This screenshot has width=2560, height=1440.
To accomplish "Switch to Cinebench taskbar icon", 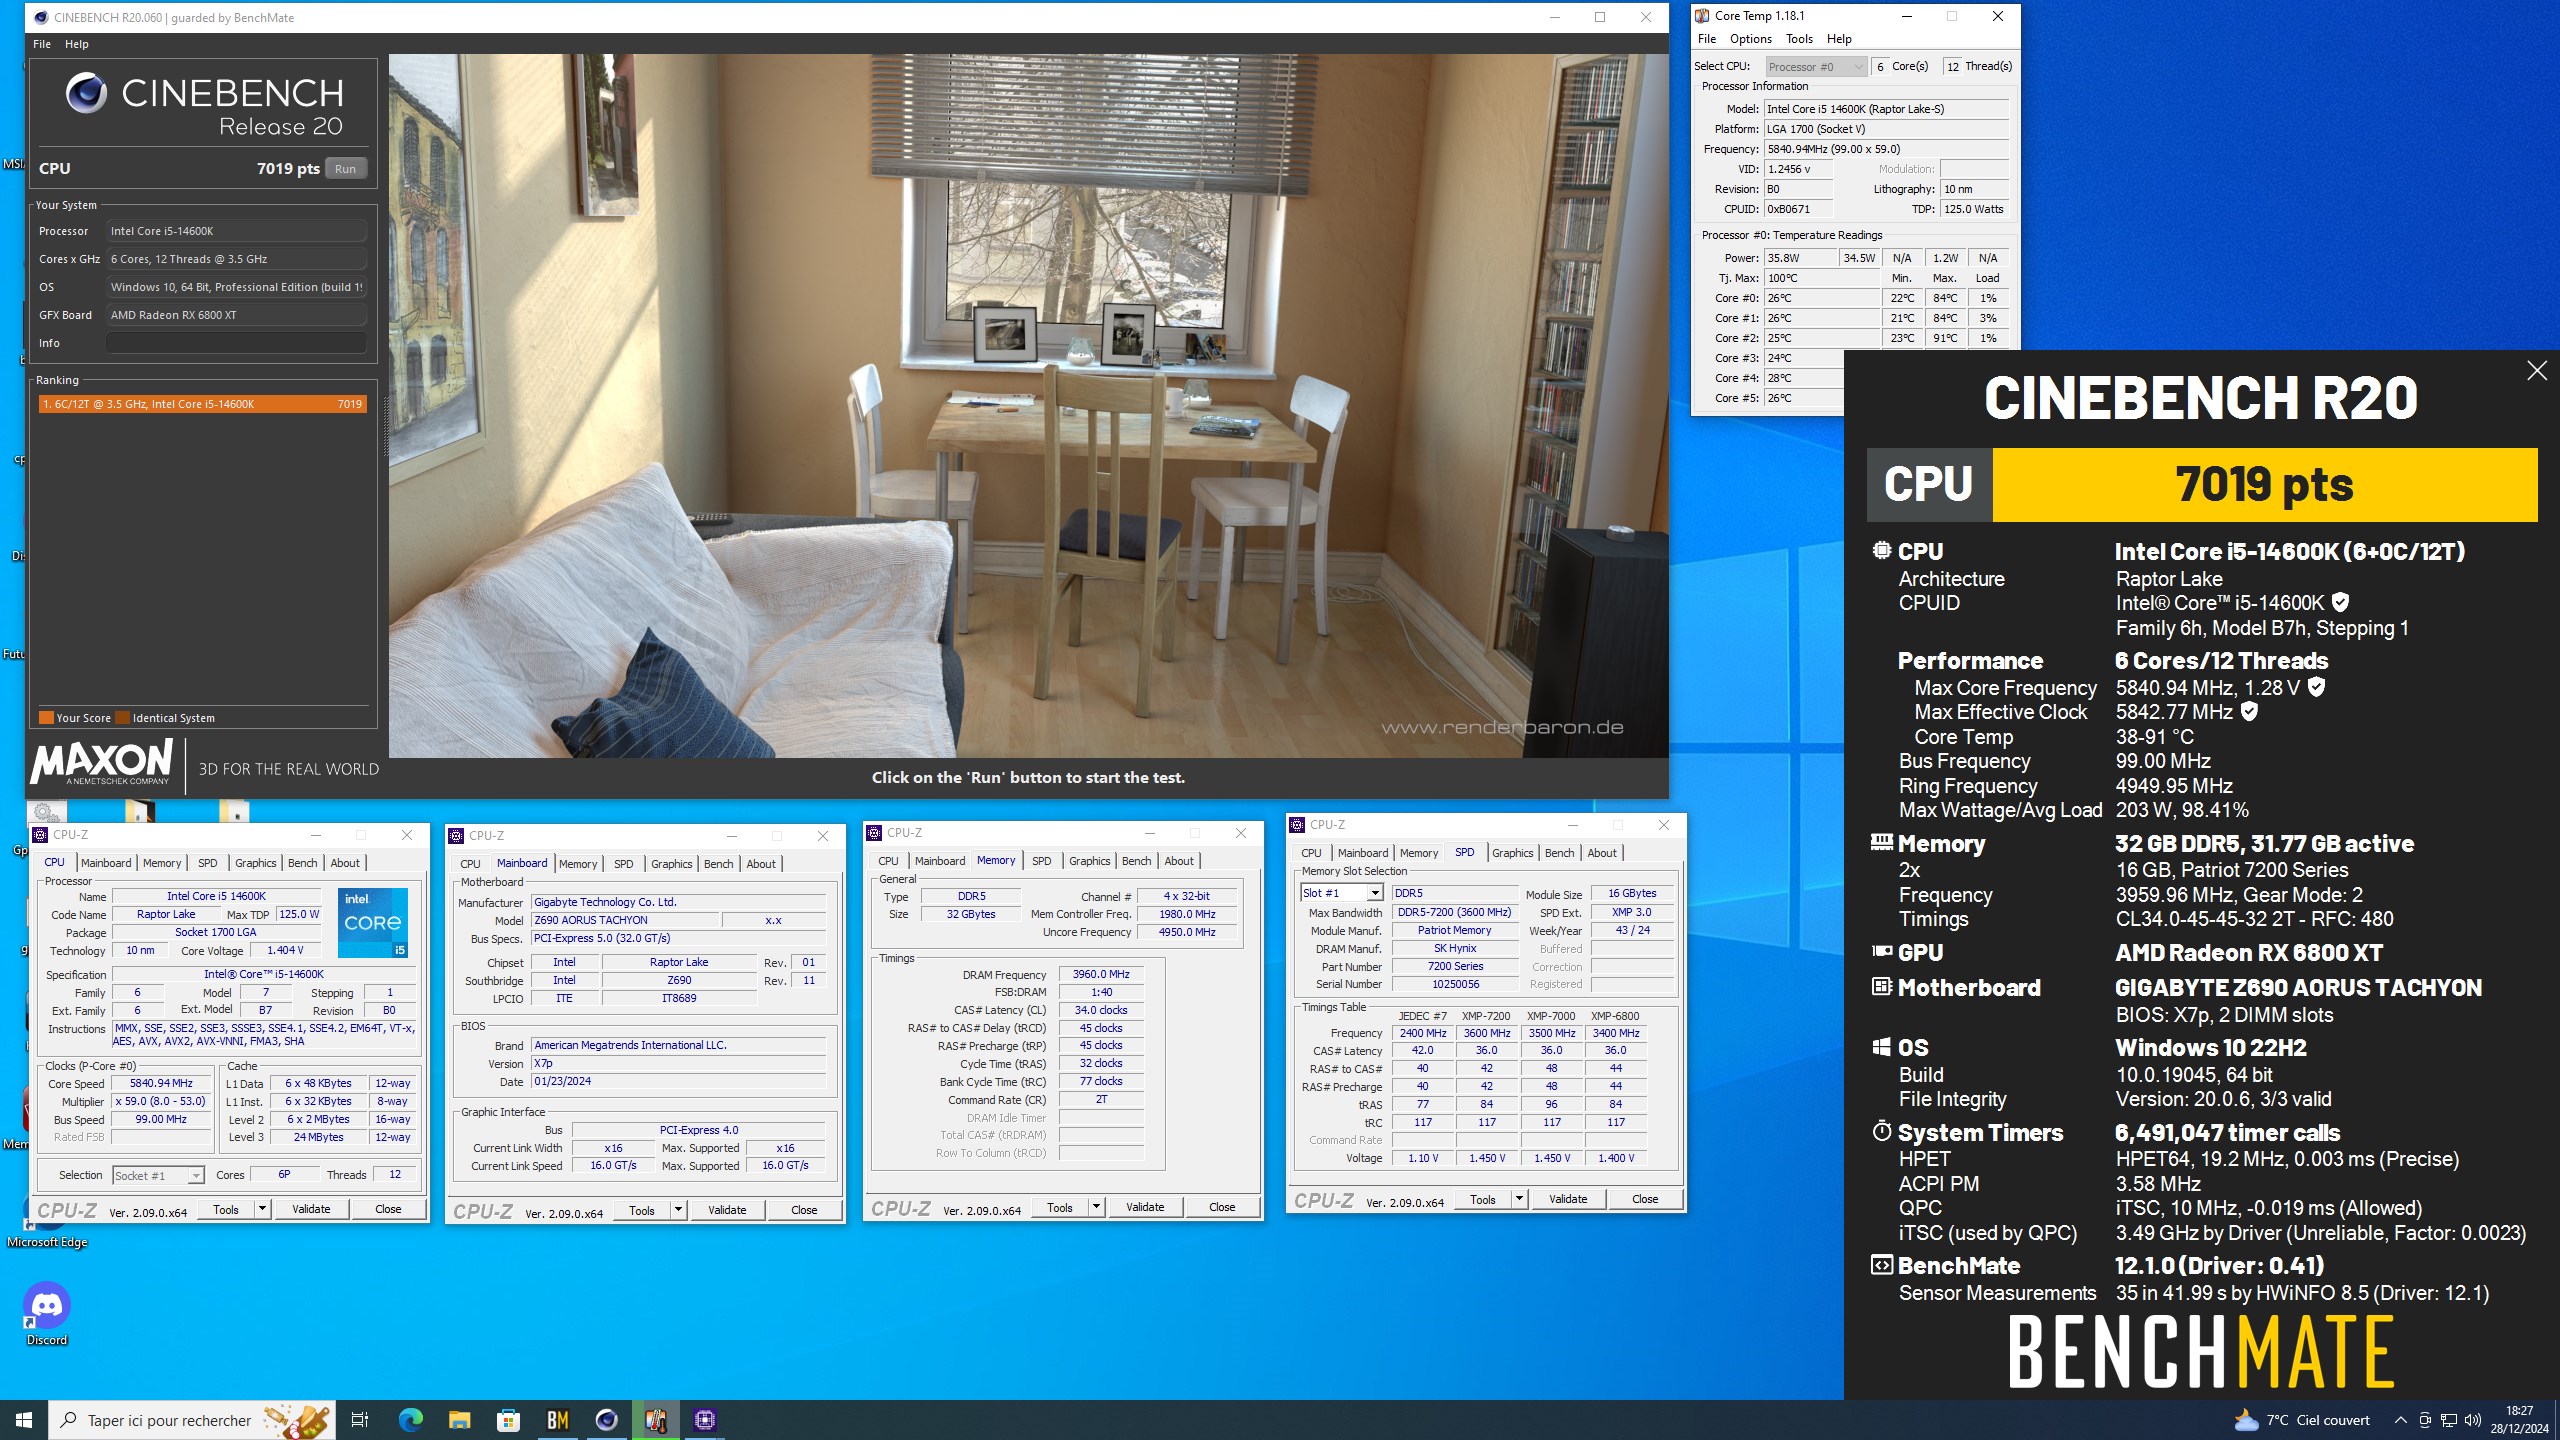I will pos(606,1420).
